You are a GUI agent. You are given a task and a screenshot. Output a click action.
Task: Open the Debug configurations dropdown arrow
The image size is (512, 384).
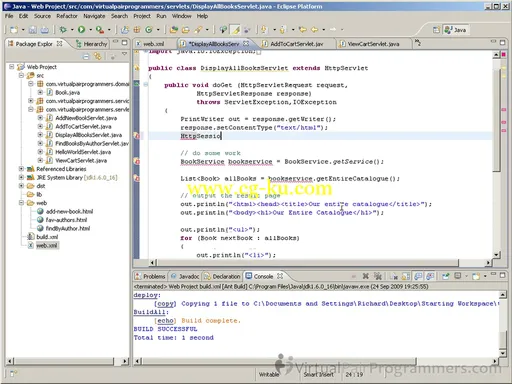(x=72, y=30)
